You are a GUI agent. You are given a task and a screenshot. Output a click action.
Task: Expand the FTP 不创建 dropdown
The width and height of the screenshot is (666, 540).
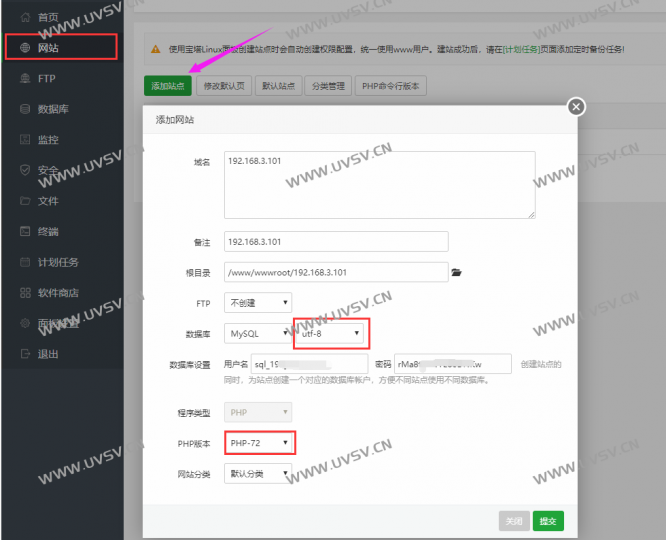coord(258,303)
